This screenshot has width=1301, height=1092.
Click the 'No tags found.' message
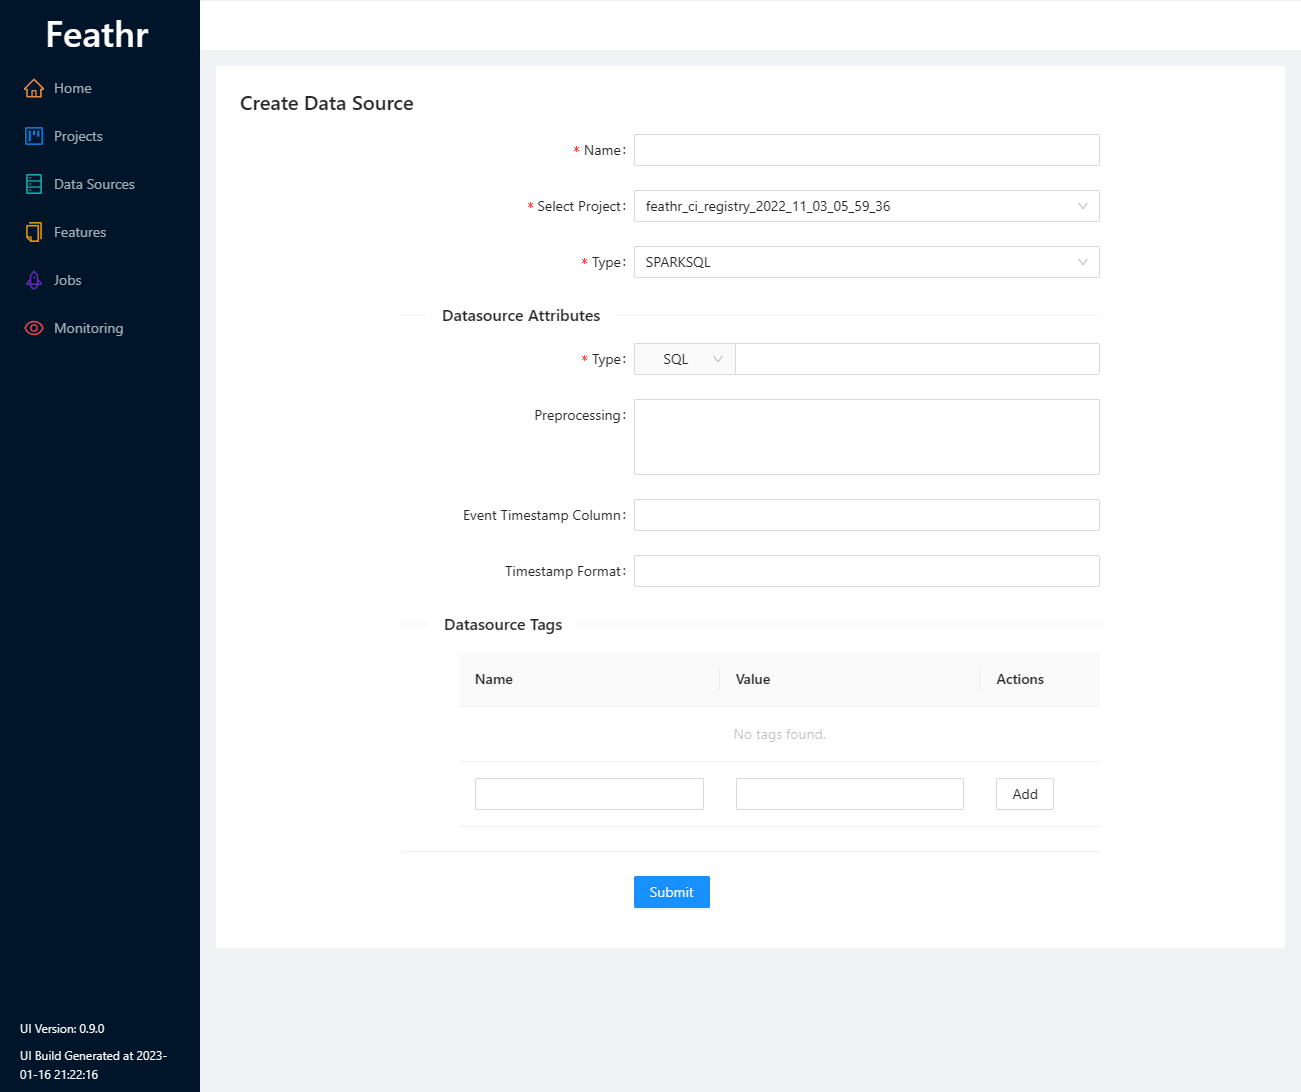(x=780, y=734)
